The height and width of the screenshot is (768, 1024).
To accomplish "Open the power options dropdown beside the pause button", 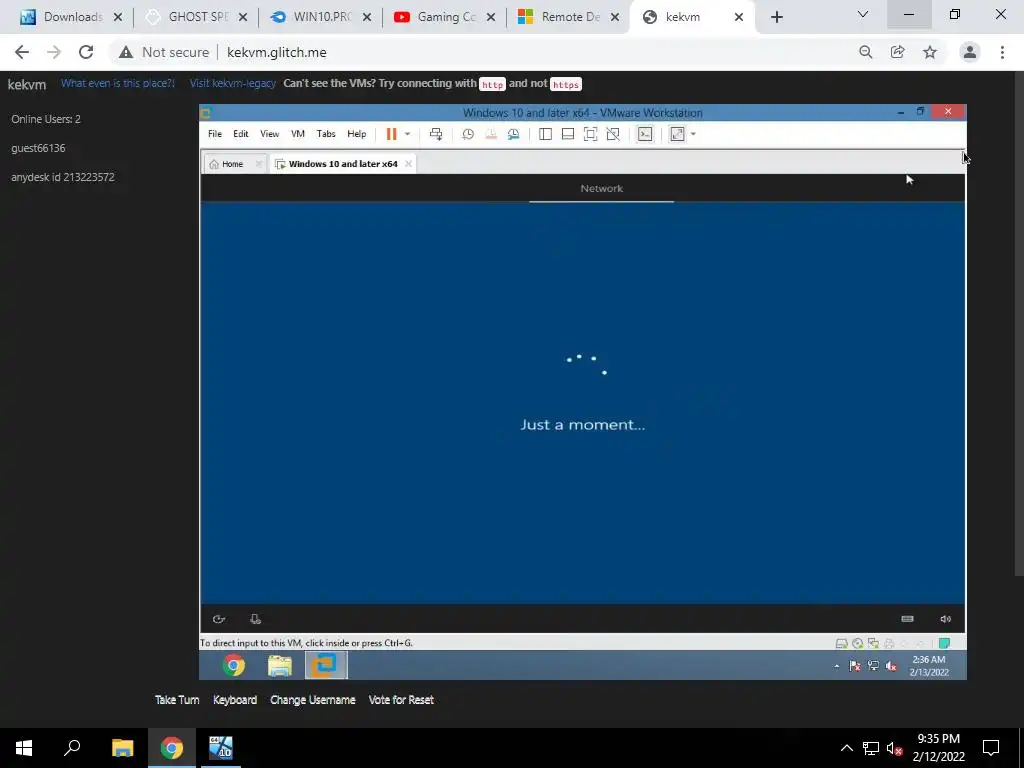I will [x=407, y=134].
